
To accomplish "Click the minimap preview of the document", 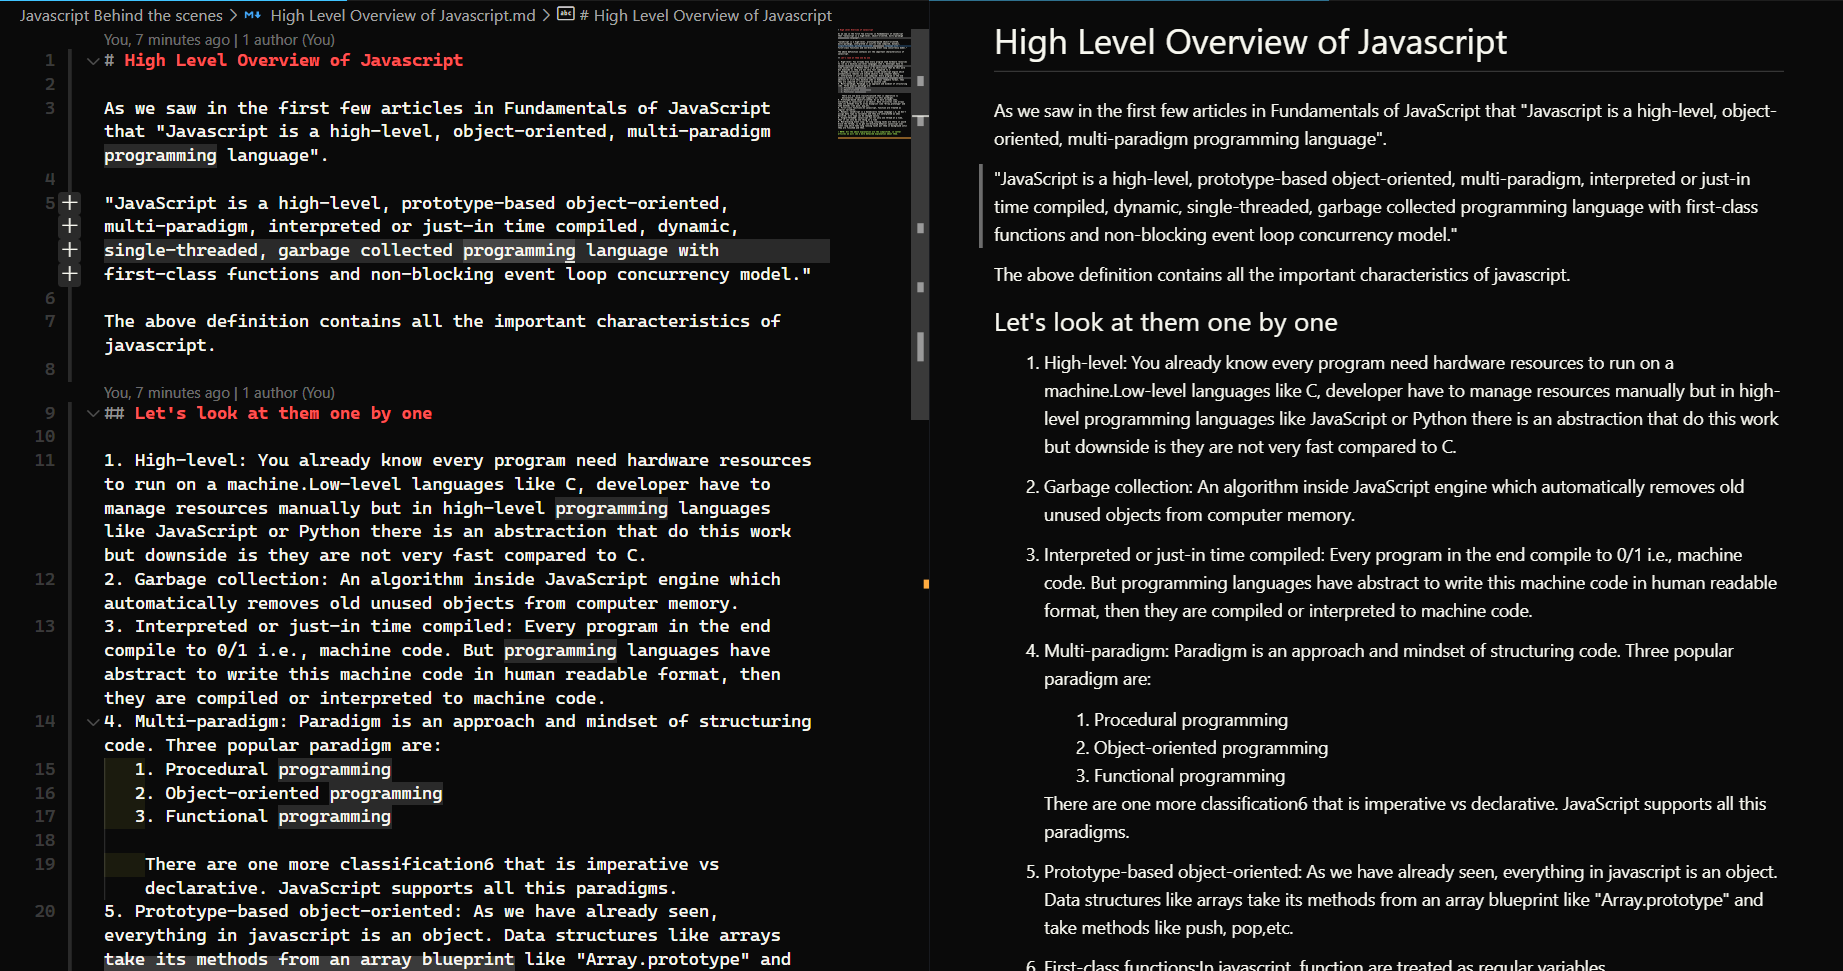I will (874, 85).
